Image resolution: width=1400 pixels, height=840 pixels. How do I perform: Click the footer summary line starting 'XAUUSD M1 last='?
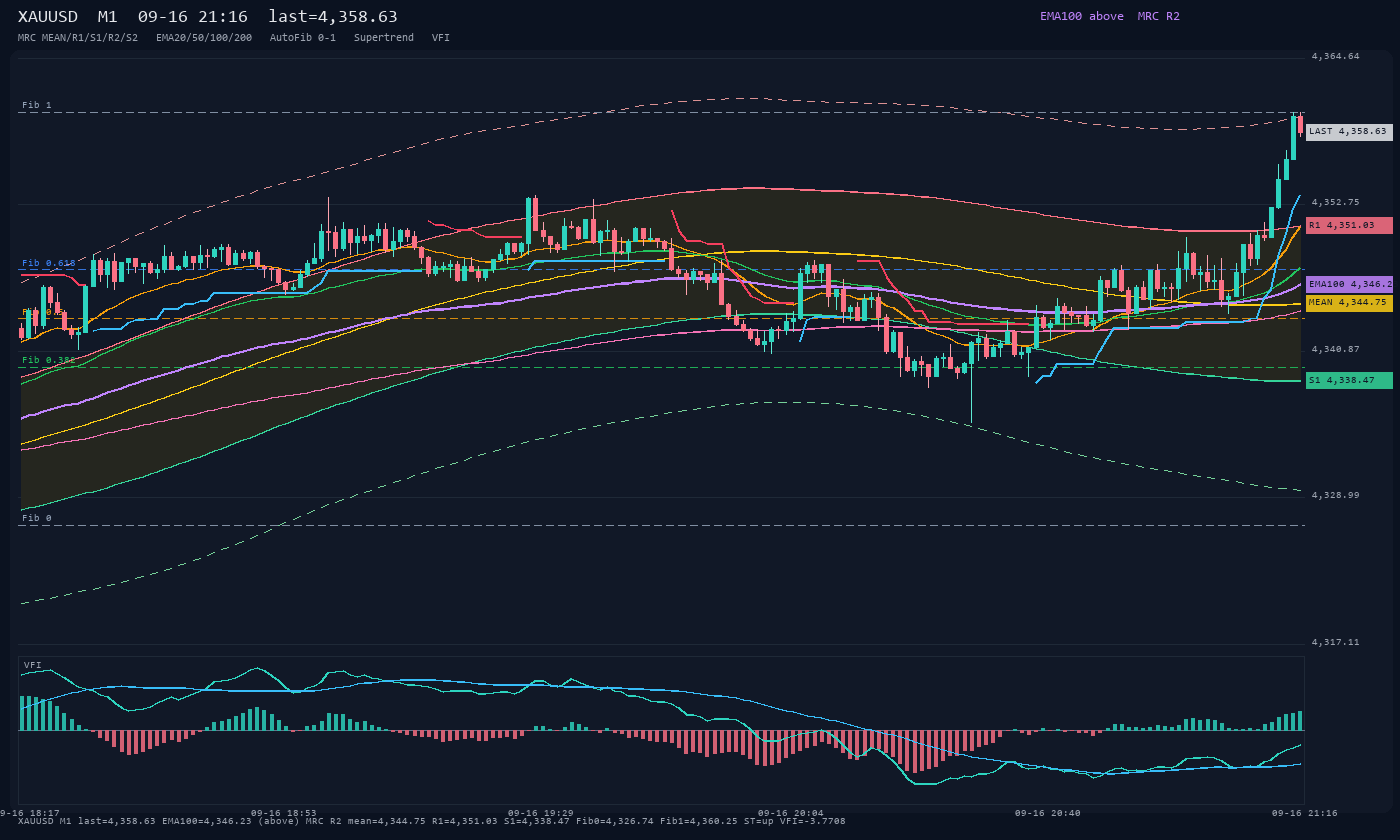point(431,821)
